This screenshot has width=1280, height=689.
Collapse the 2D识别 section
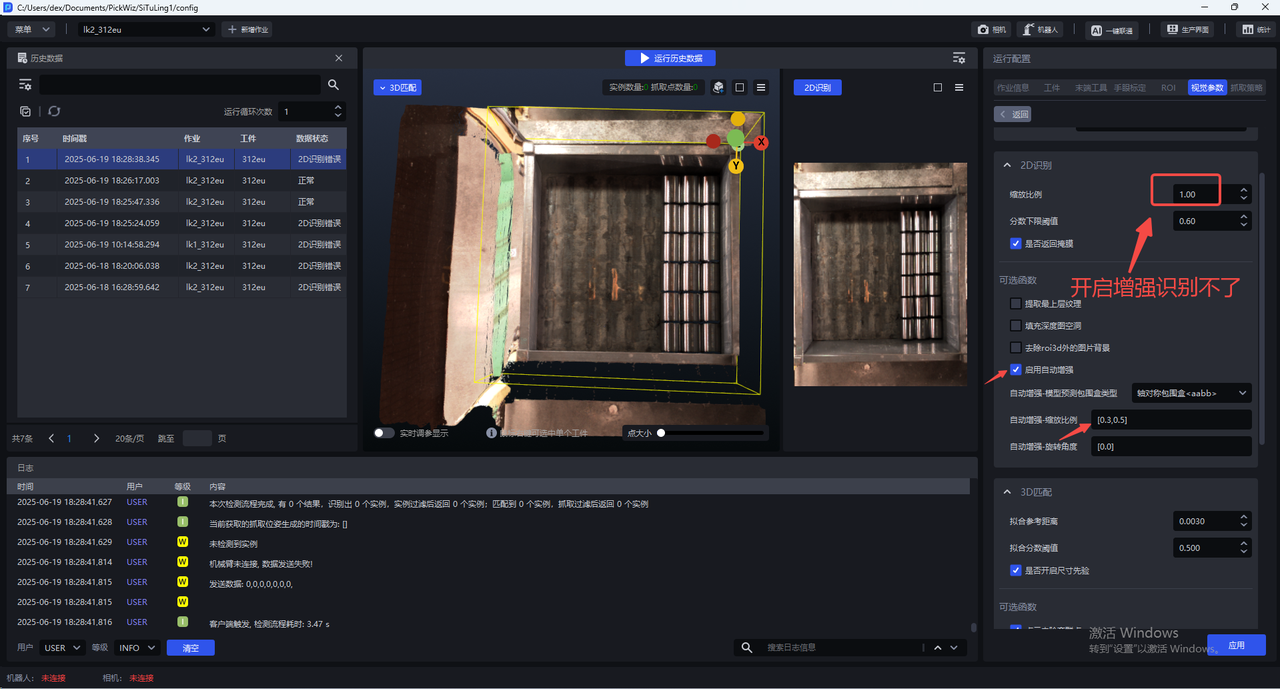[1007, 165]
